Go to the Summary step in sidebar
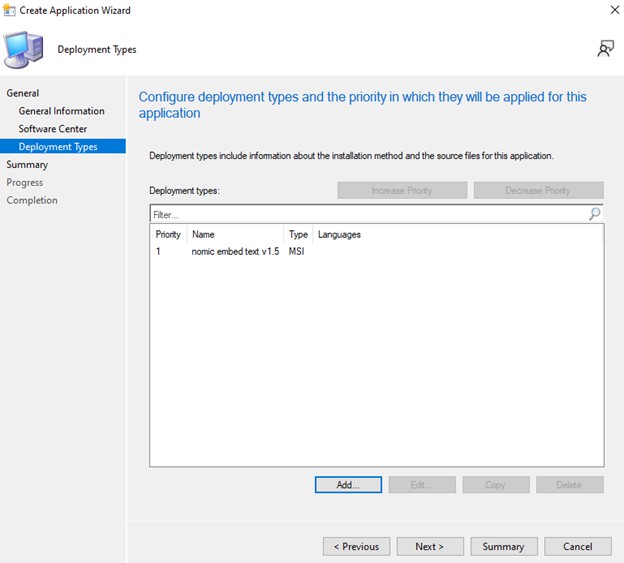 (x=27, y=164)
